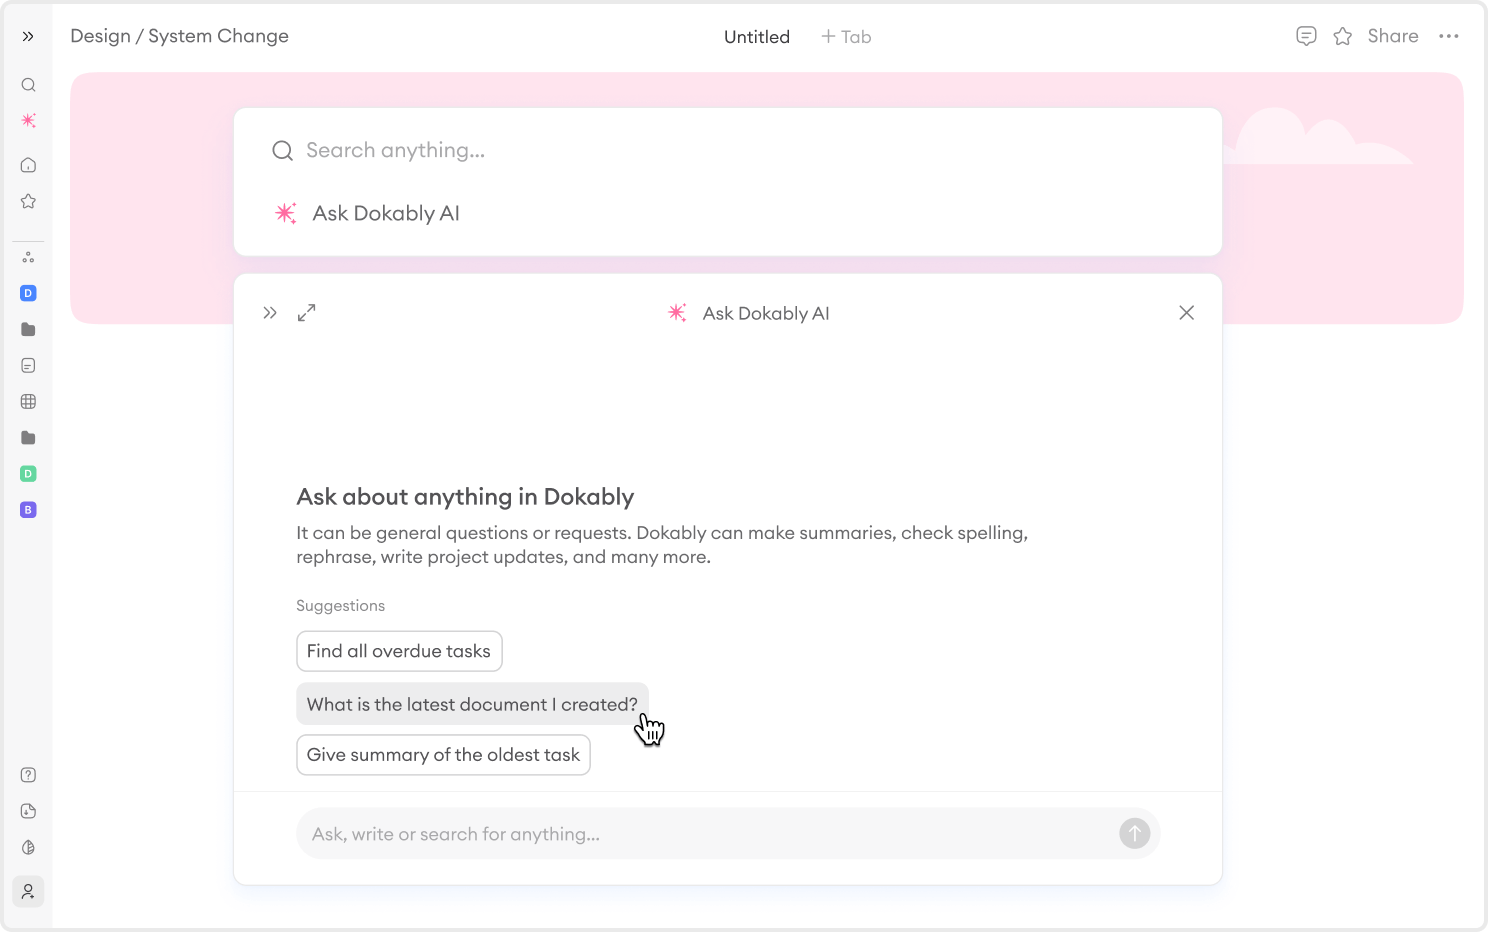Open the three-dots more options menu
The image size is (1488, 932).
click(1449, 36)
